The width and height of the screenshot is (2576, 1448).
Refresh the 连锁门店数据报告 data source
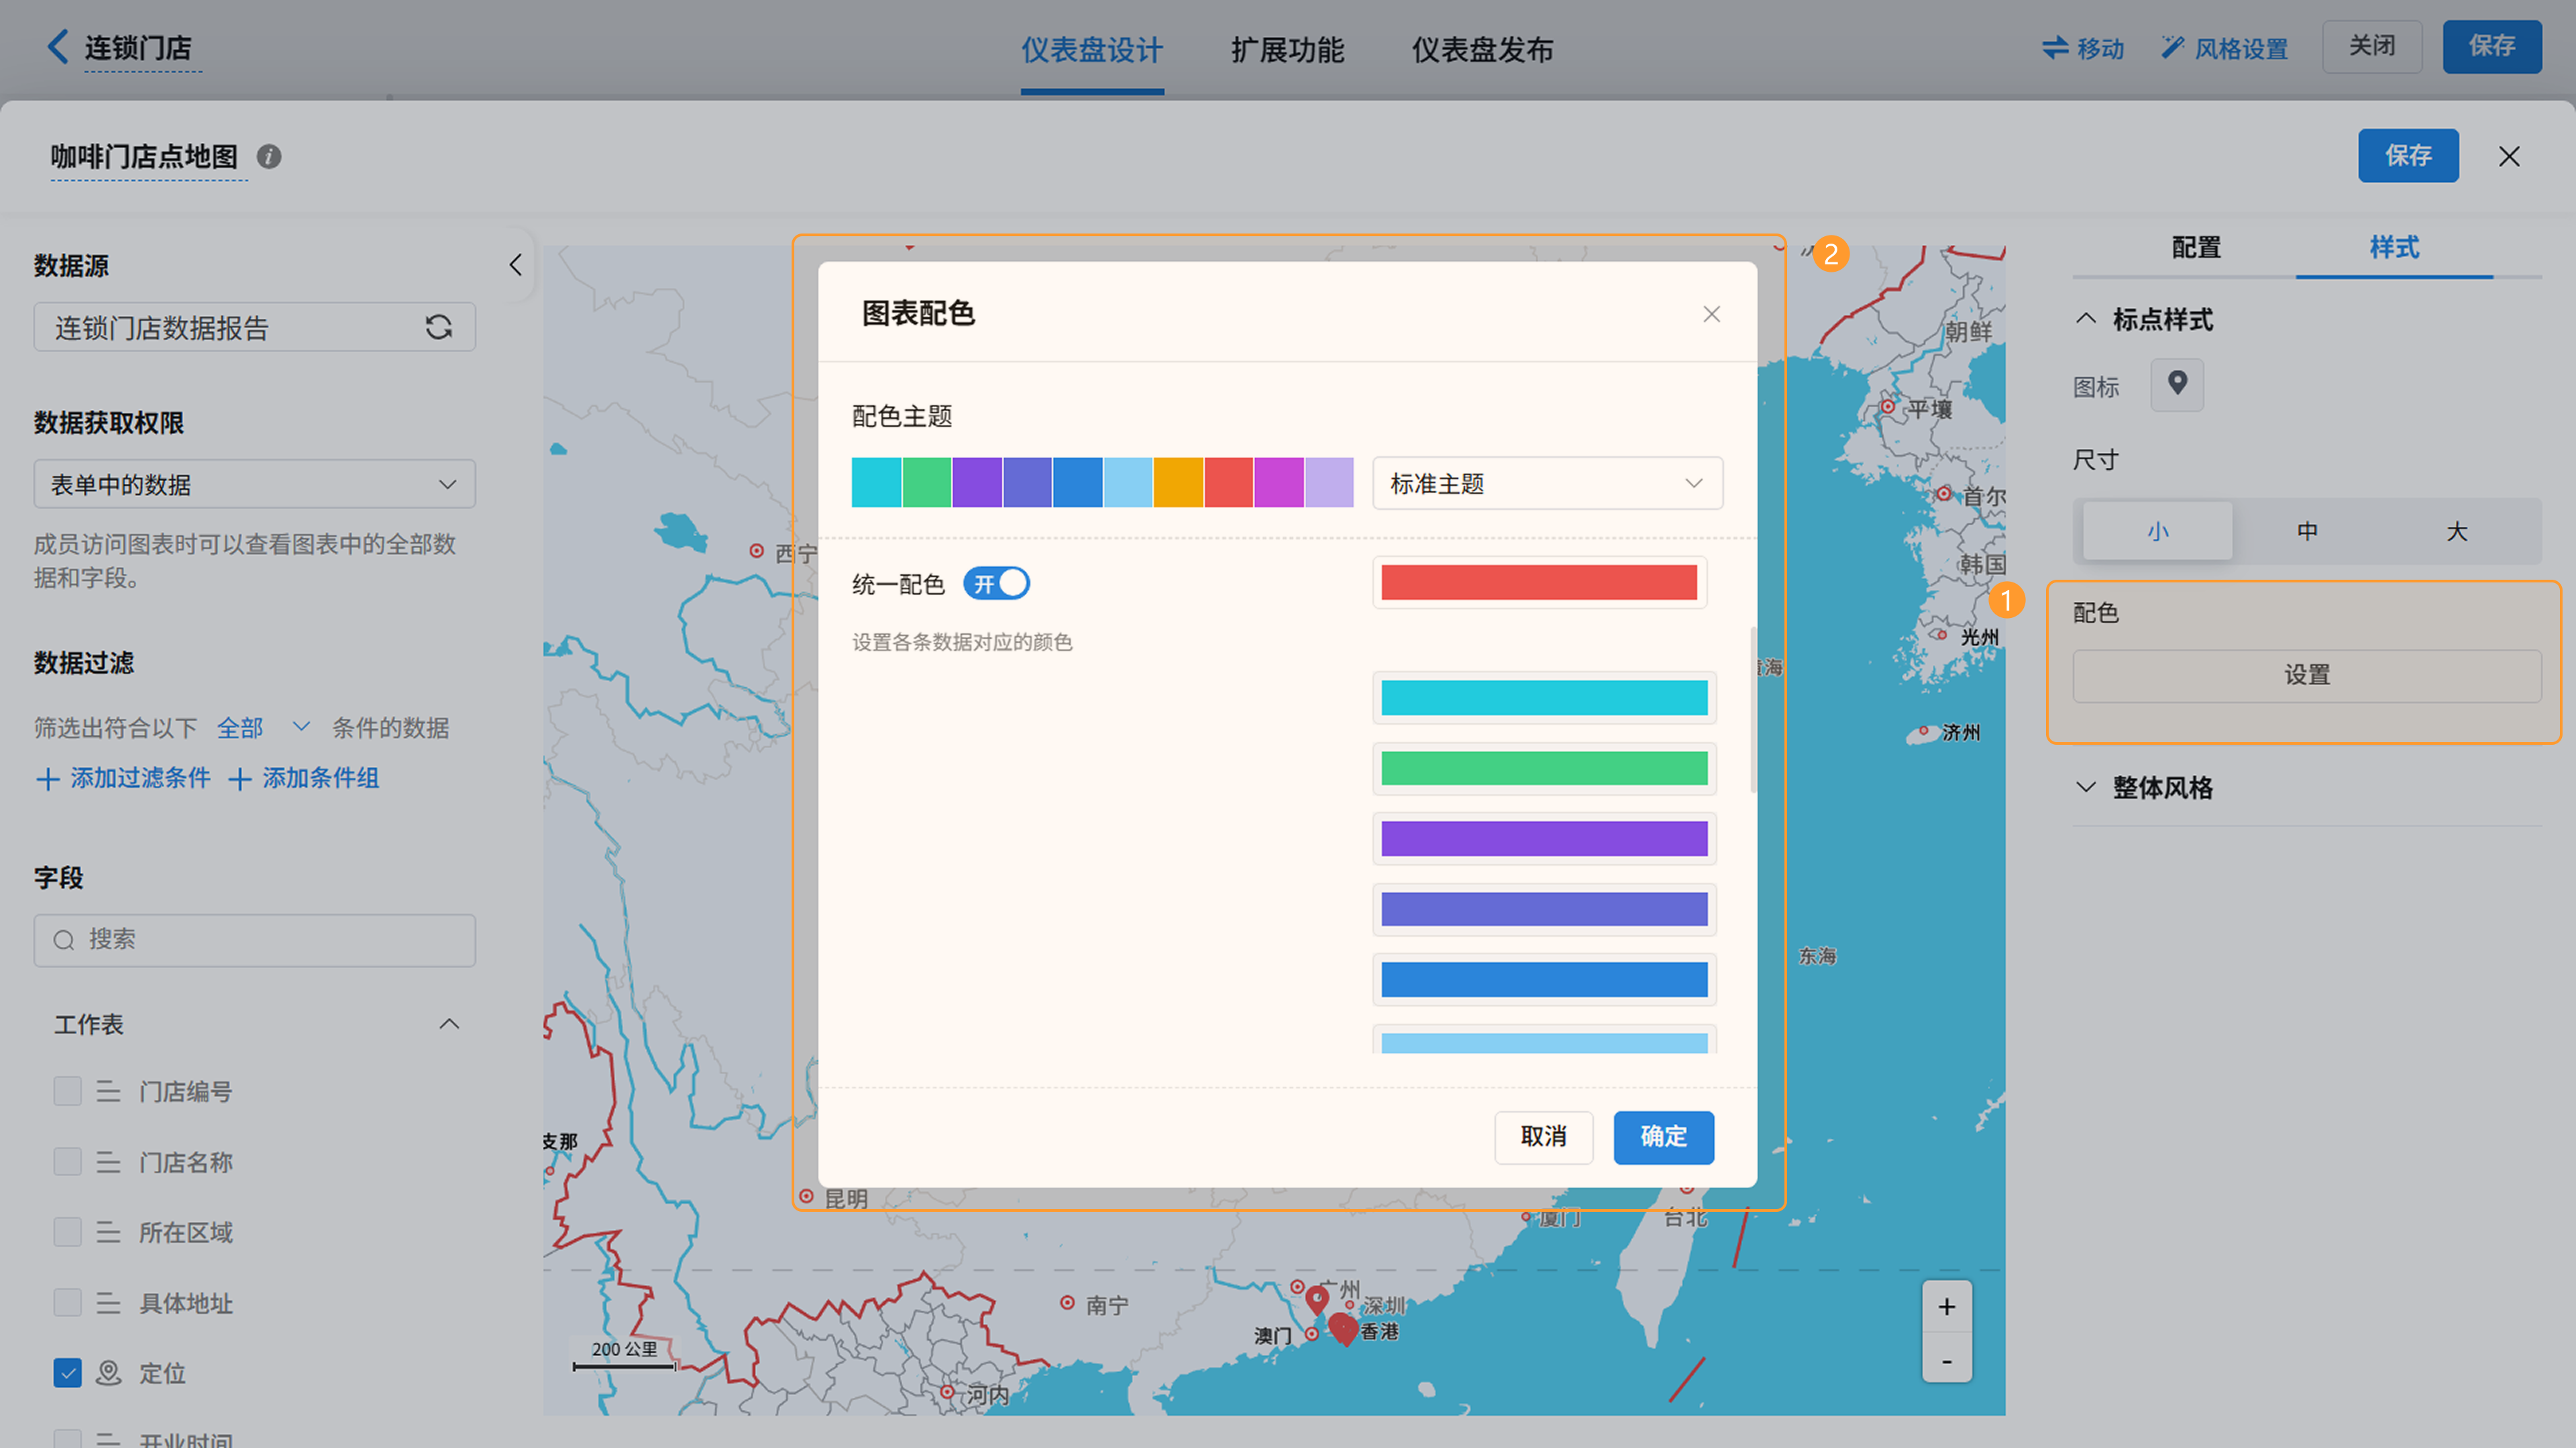point(438,327)
